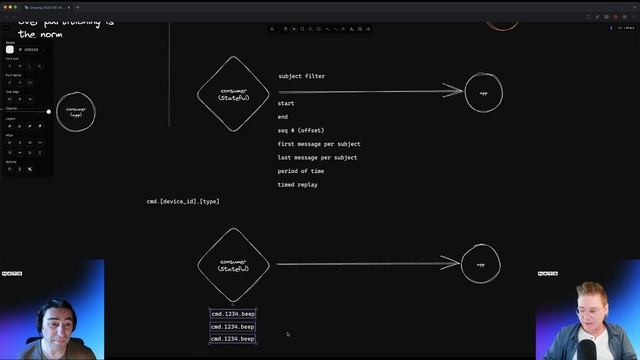The height and width of the screenshot is (360, 640).
Task: Select the 'end' text label
Action: [283, 117]
